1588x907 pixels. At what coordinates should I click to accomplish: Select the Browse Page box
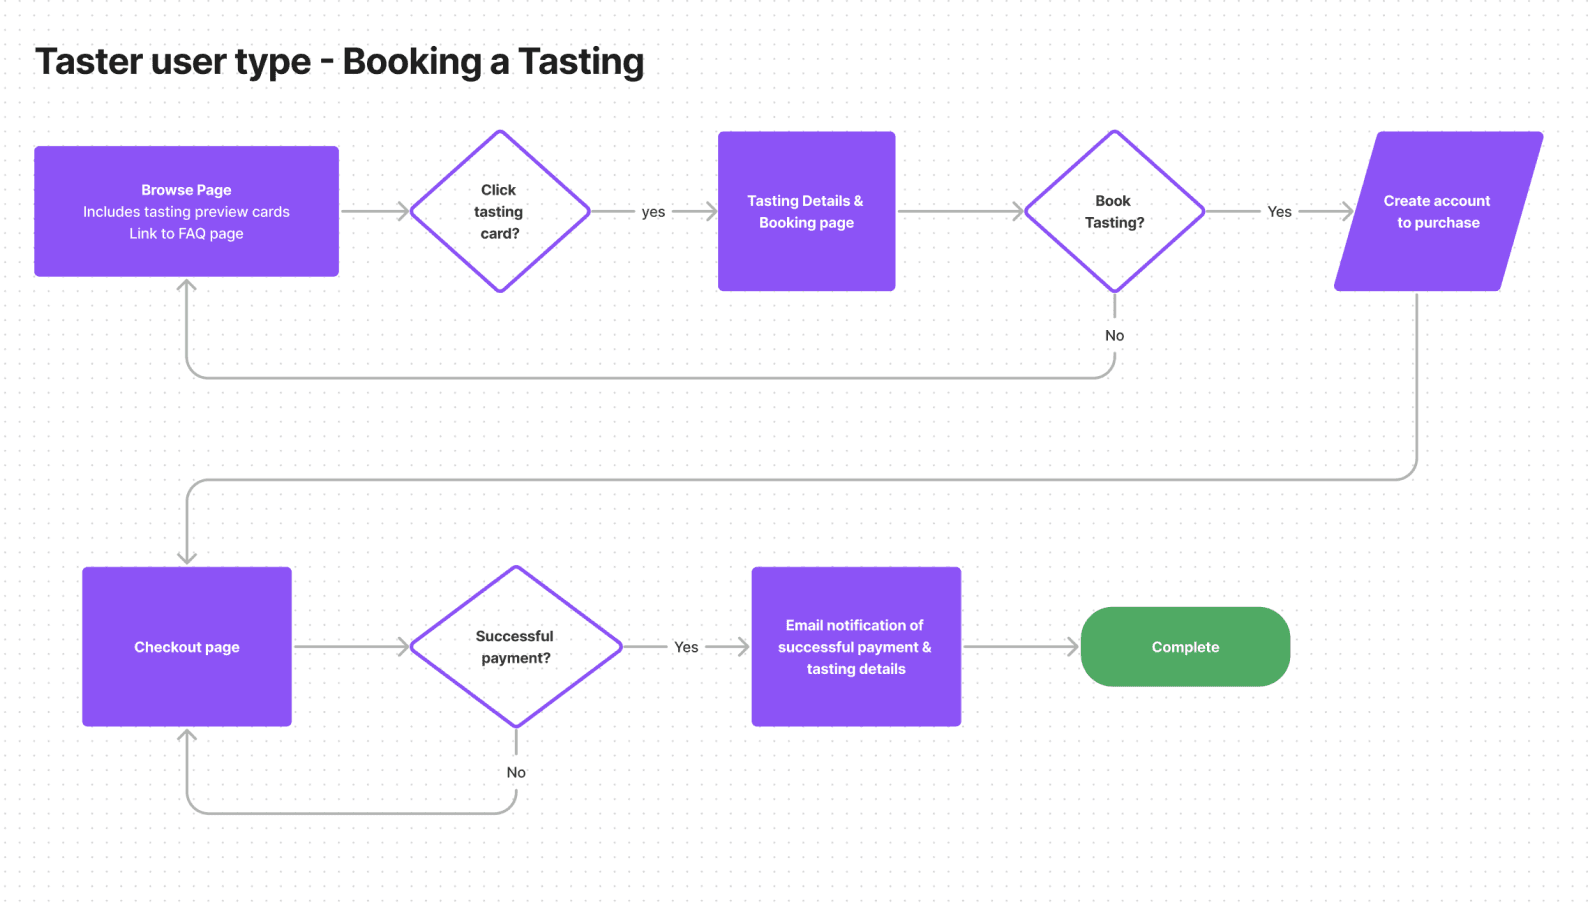pyautogui.click(x=186, y=211)
